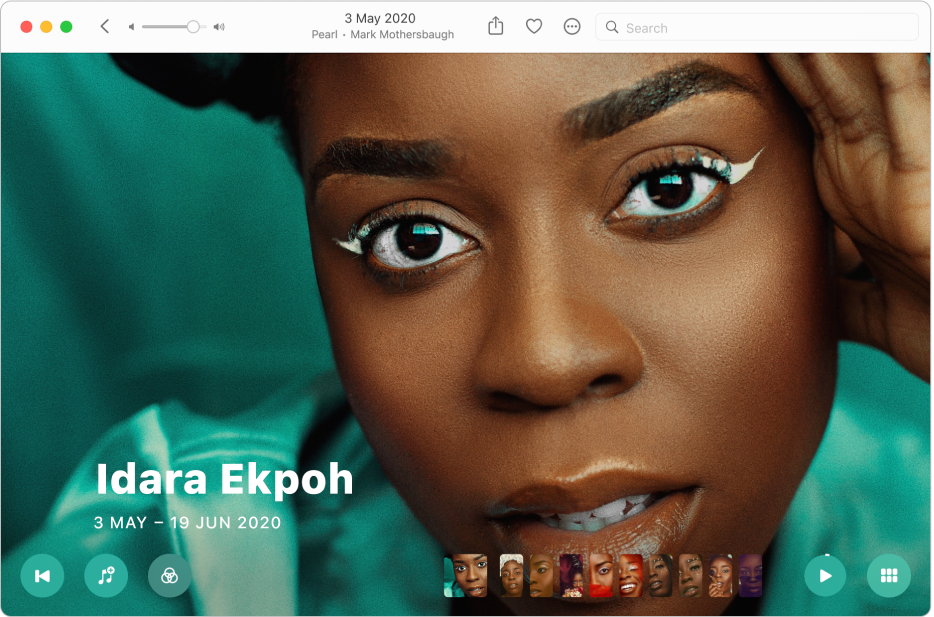Restart the memory from the beginning
Screen dimensions: 934x617
coord(42,575)
